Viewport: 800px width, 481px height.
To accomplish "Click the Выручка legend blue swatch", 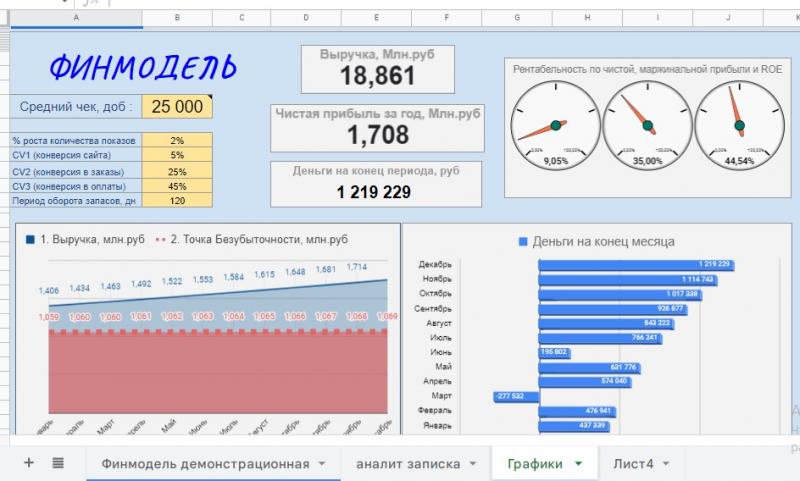I will click(30, 239).
